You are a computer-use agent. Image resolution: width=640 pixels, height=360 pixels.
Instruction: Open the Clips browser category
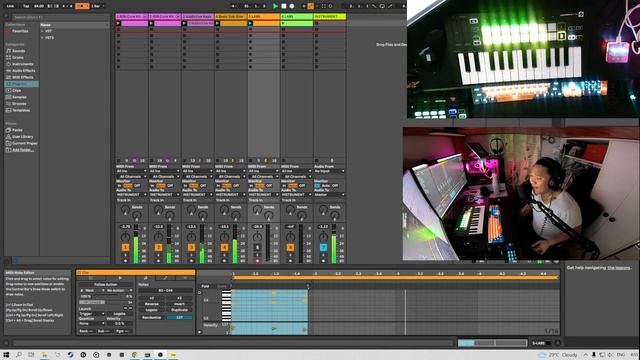(17, 91)
